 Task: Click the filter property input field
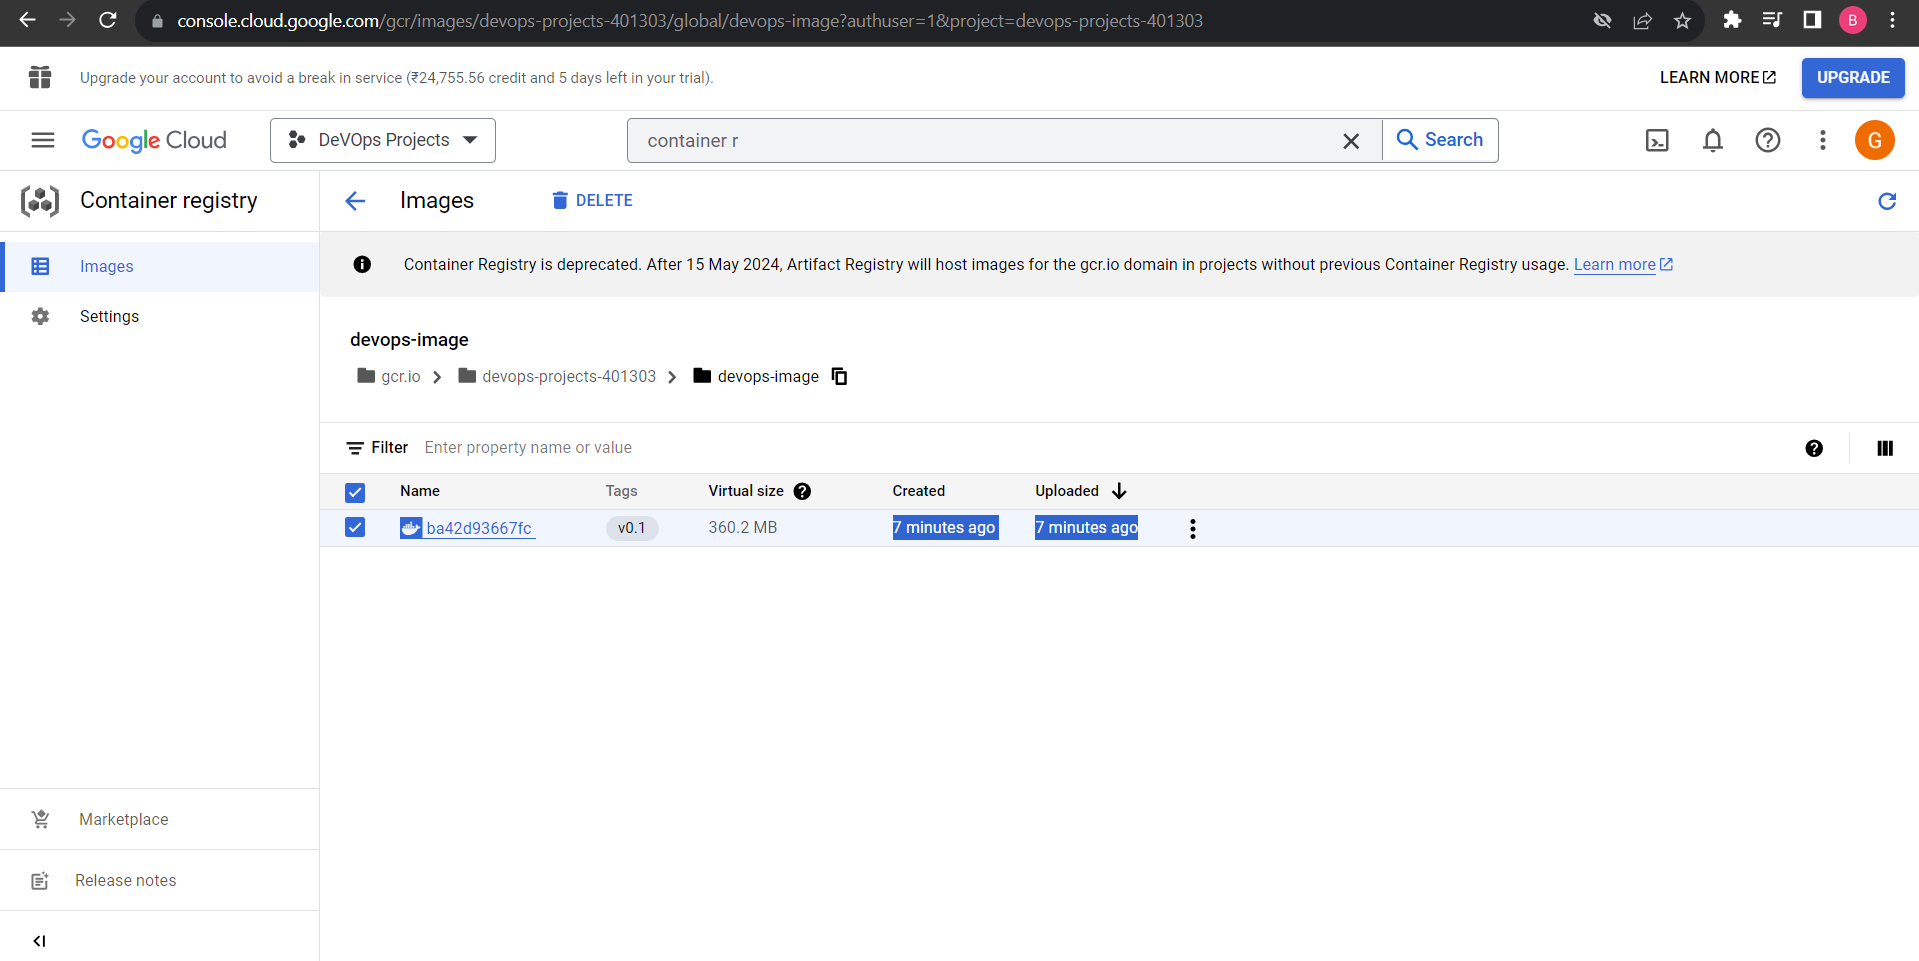coord(1100,448)
